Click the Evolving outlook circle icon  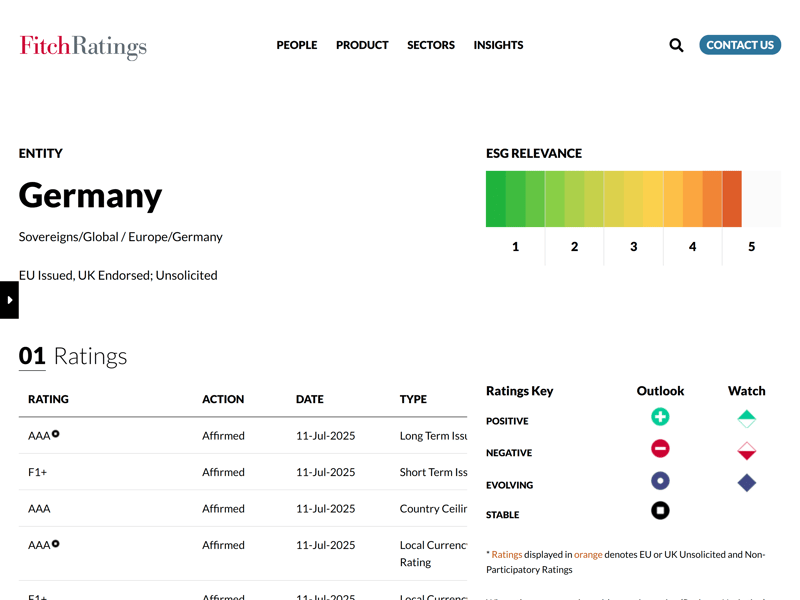click(660, 481)
